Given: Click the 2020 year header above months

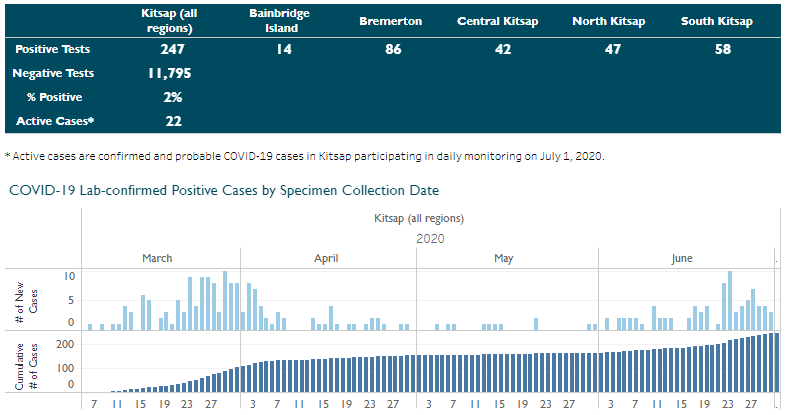Looking at the screenshot, I should coord(429,239).
